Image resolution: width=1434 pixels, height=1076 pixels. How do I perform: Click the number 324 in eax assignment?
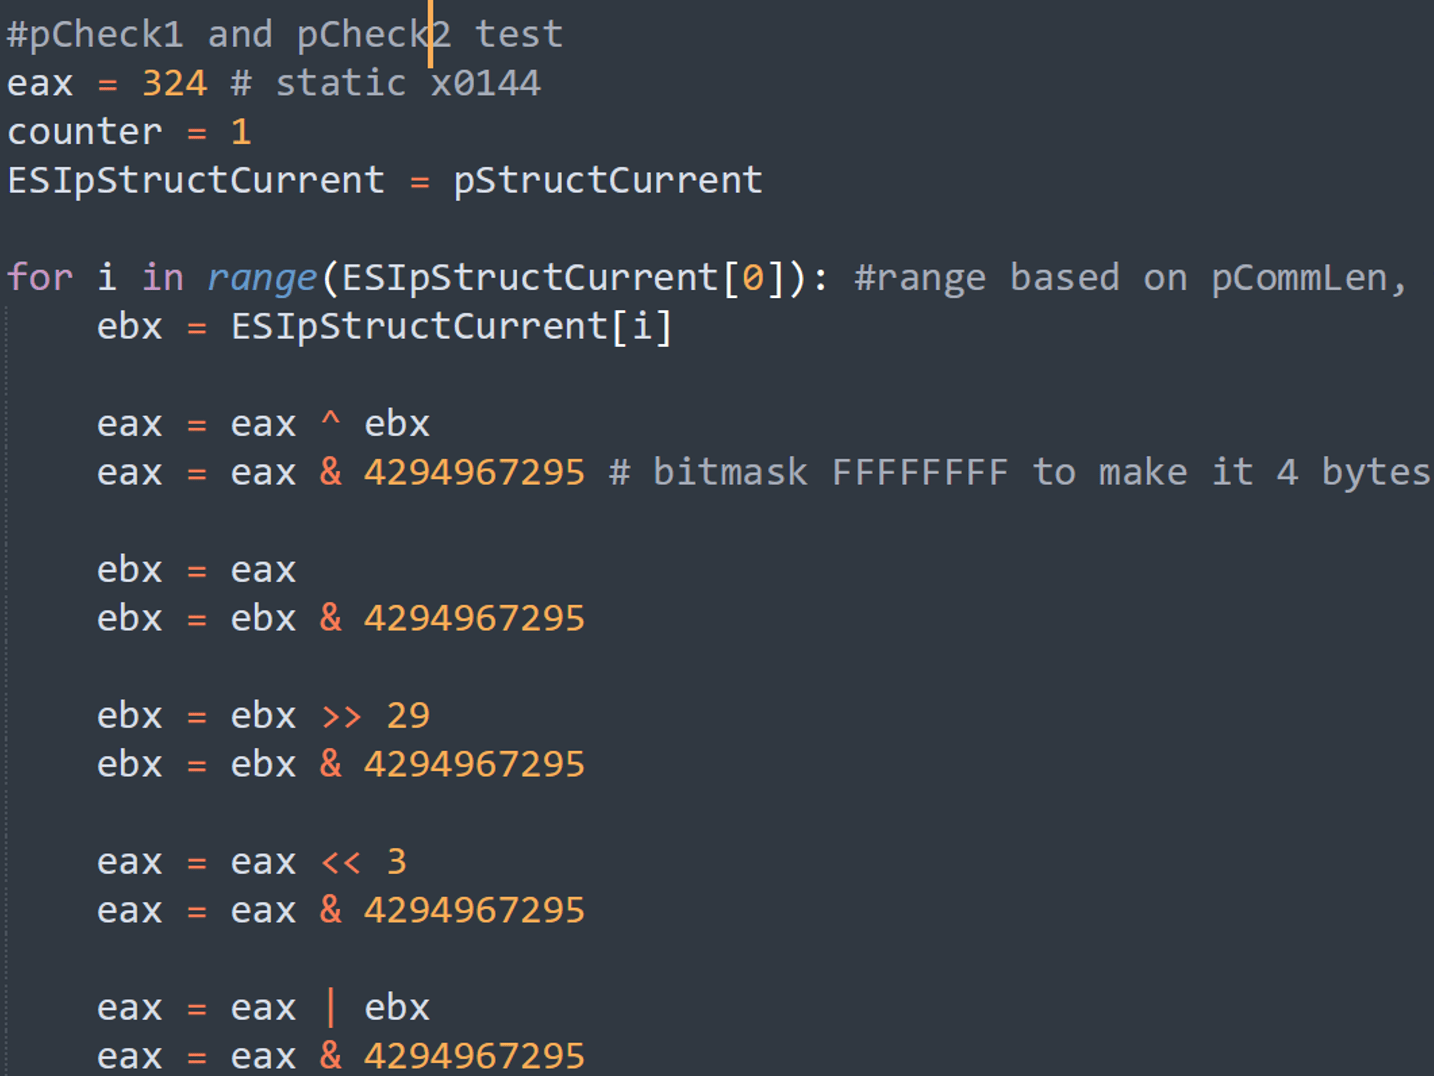174,83
